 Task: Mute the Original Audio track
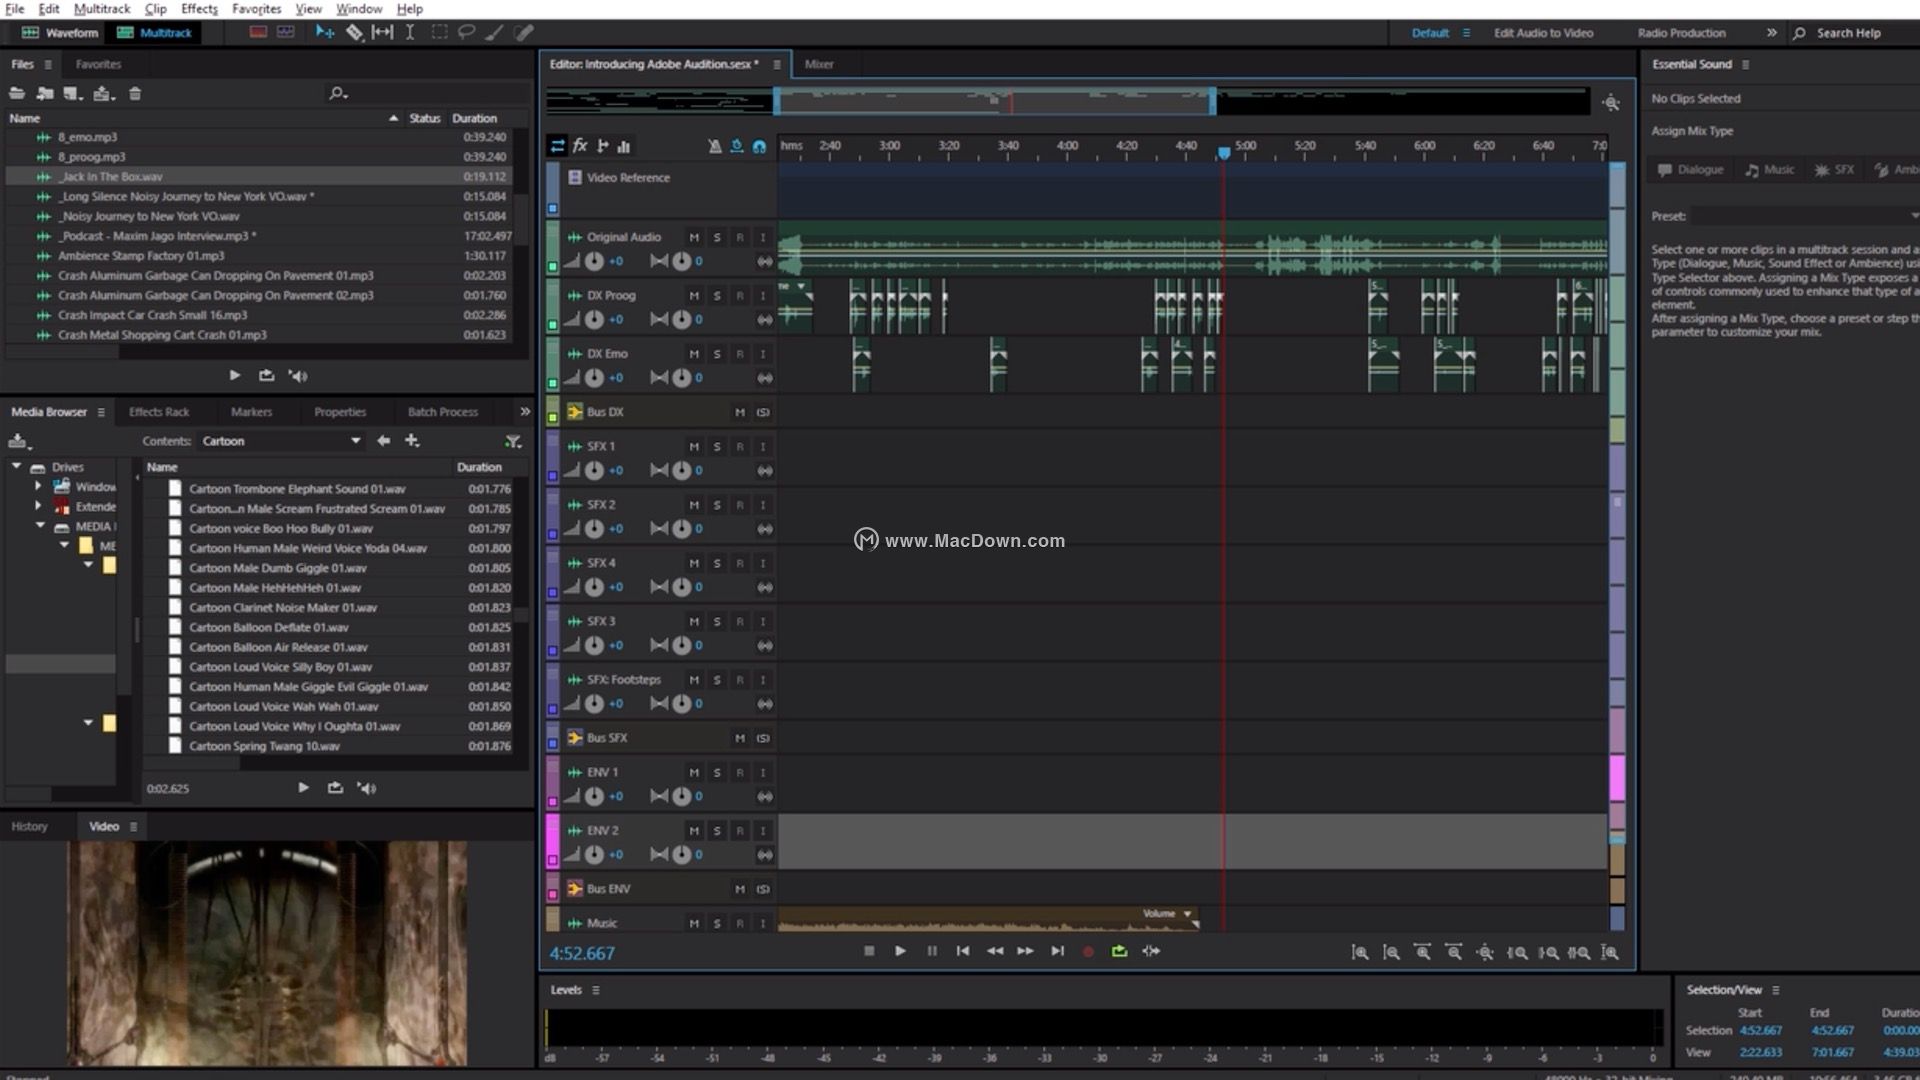[694, 238]
